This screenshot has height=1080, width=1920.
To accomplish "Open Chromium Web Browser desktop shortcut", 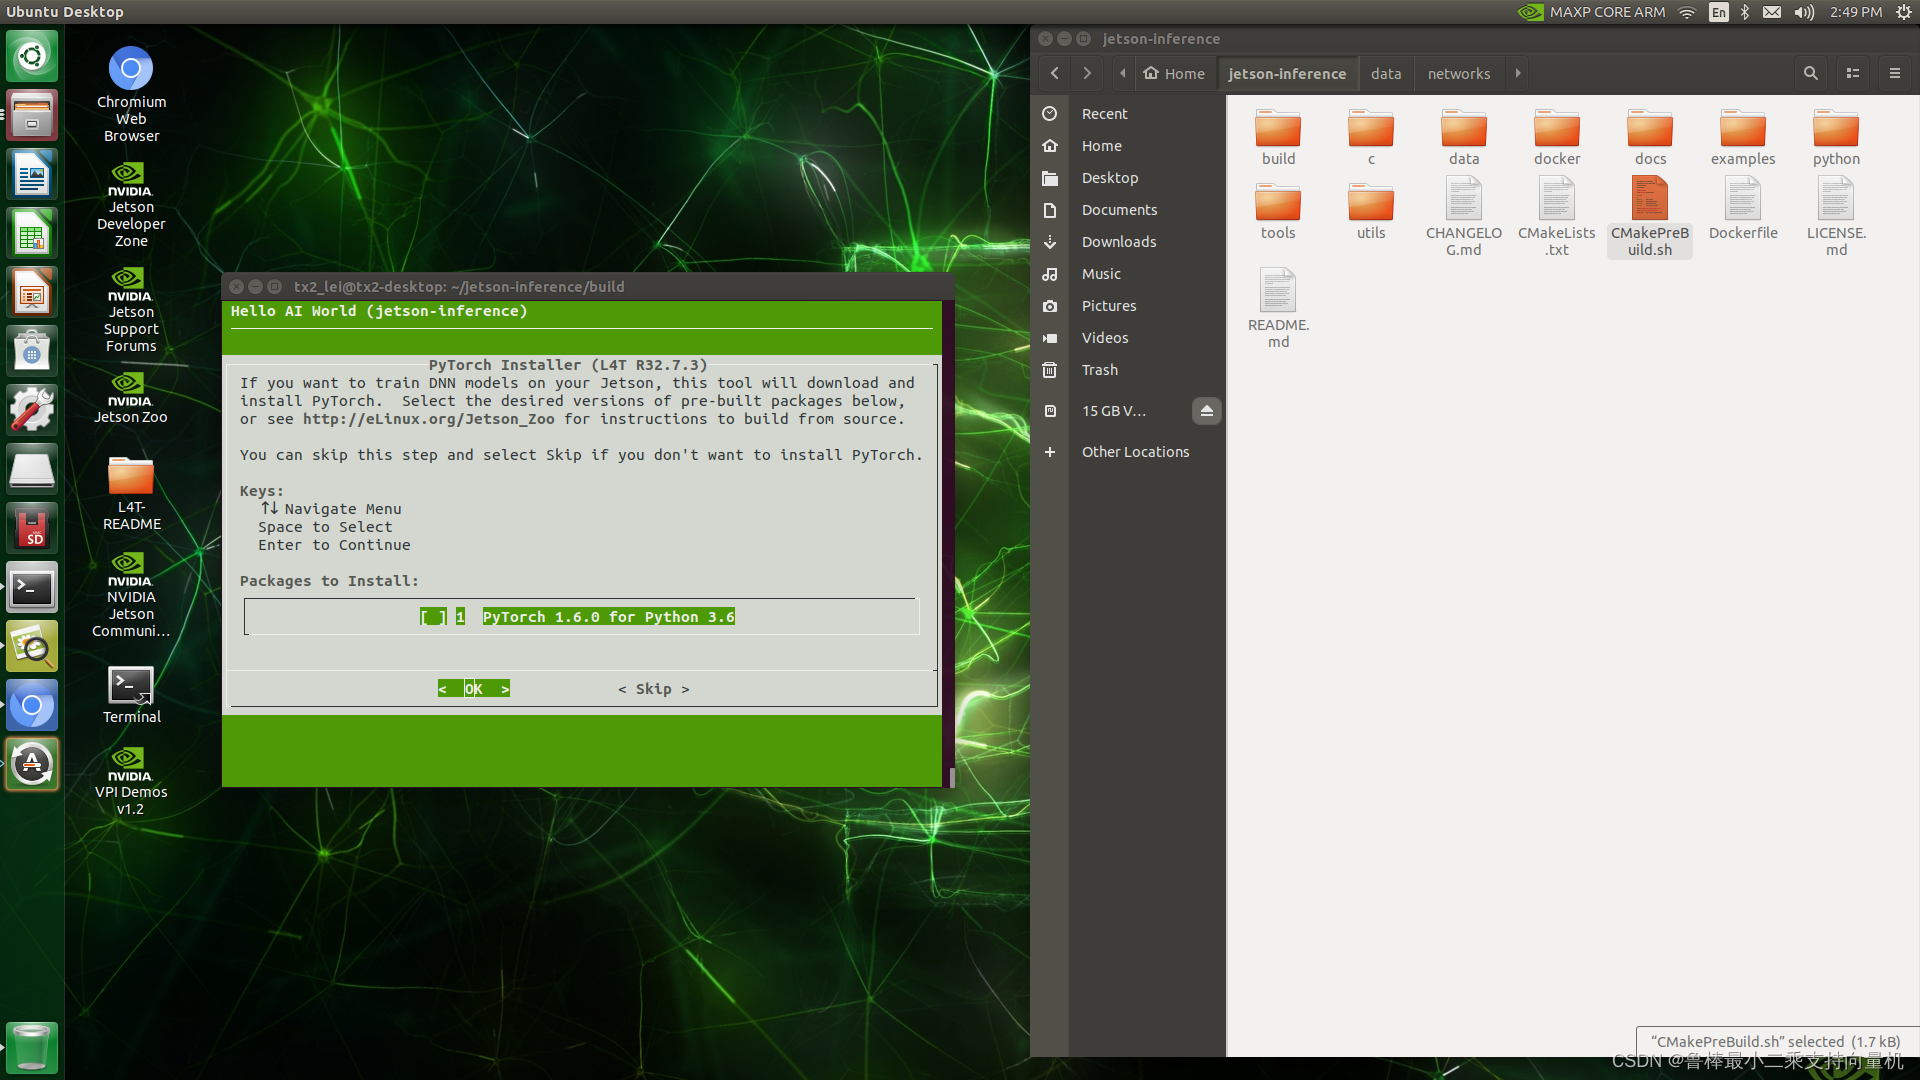I will (x=131, y=94).
